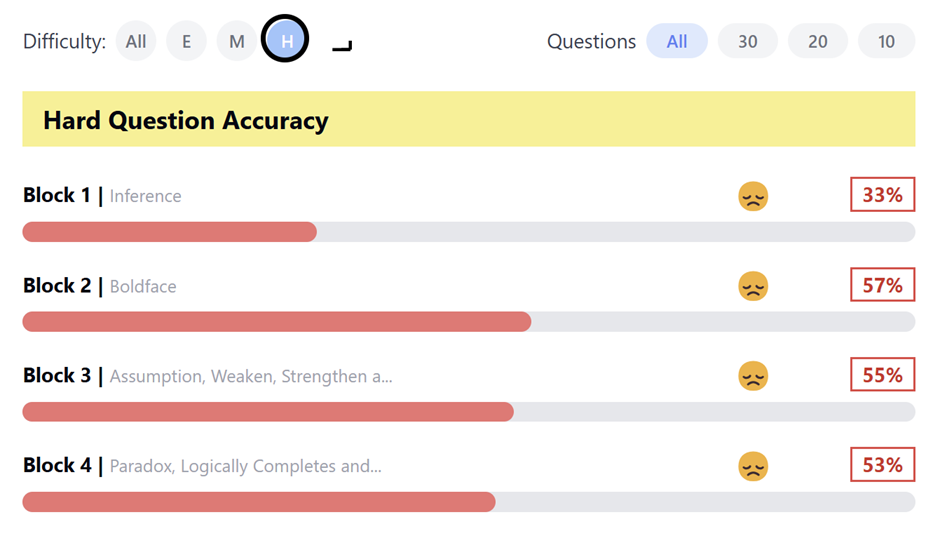Click Block 3 accuracy progress bar
The image size is (940, 557).
coord(468,412)
